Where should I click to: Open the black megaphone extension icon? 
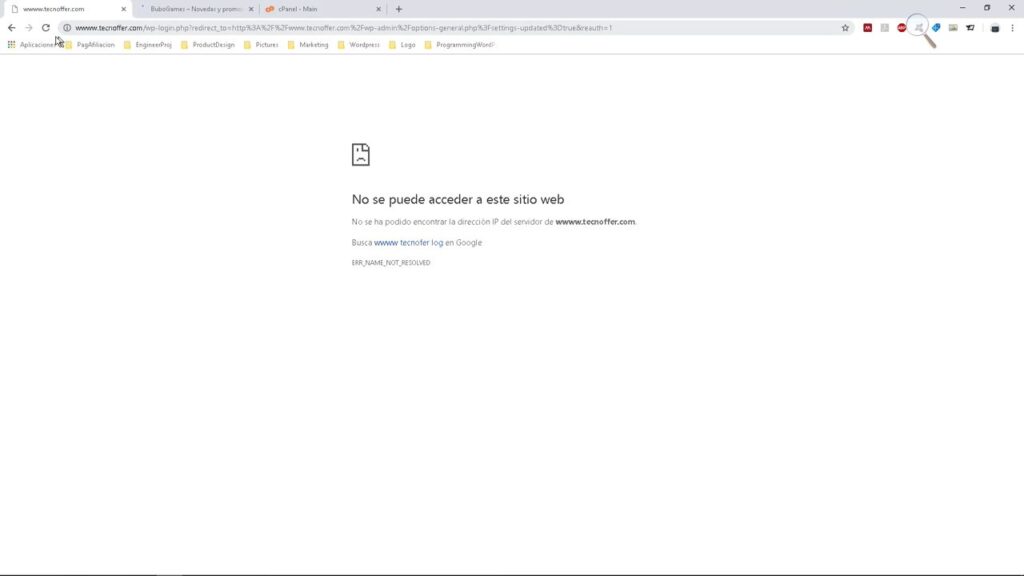pyautogui.click(x=970, y=28)
